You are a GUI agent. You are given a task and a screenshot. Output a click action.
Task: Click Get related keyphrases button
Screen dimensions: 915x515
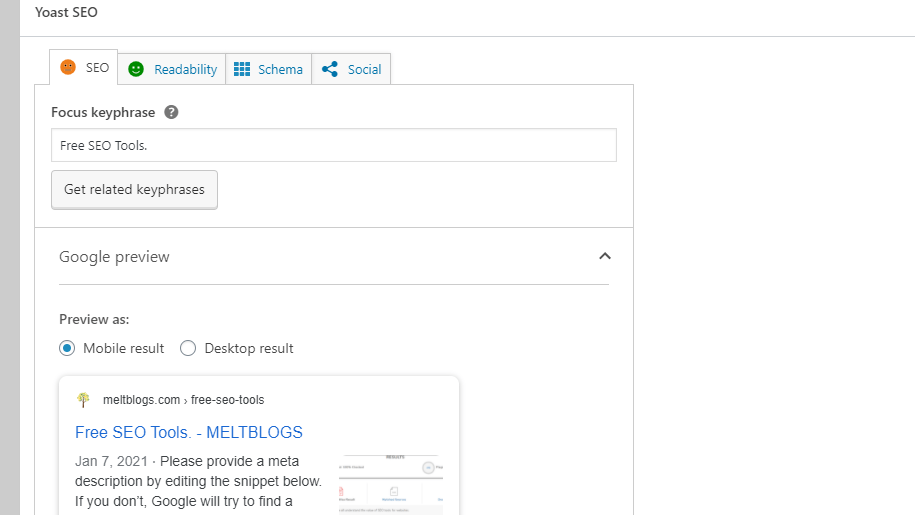click(134, 190)
